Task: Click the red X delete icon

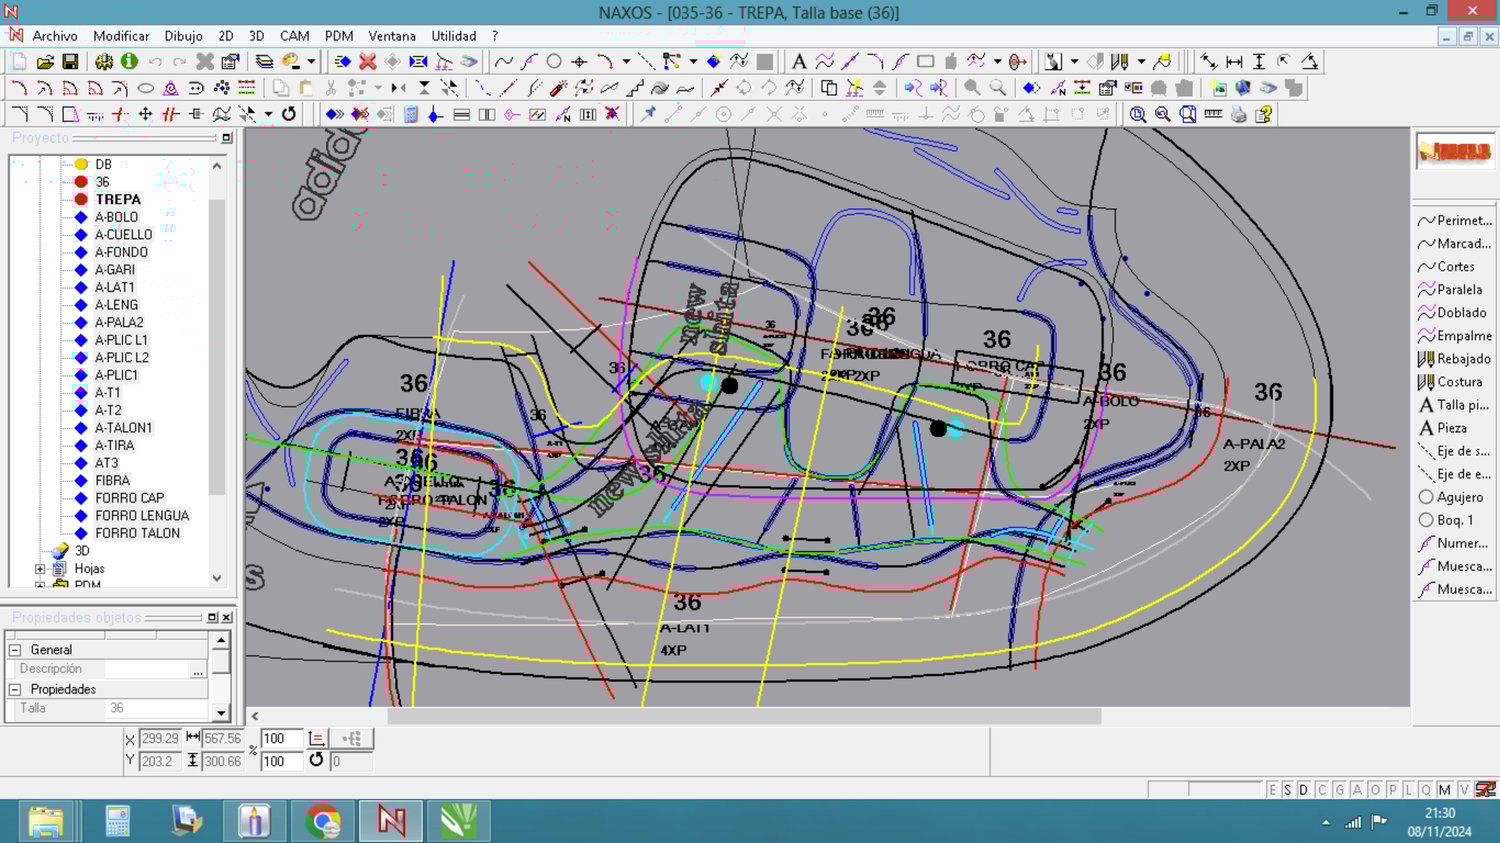Action: [x=368, y=62]
